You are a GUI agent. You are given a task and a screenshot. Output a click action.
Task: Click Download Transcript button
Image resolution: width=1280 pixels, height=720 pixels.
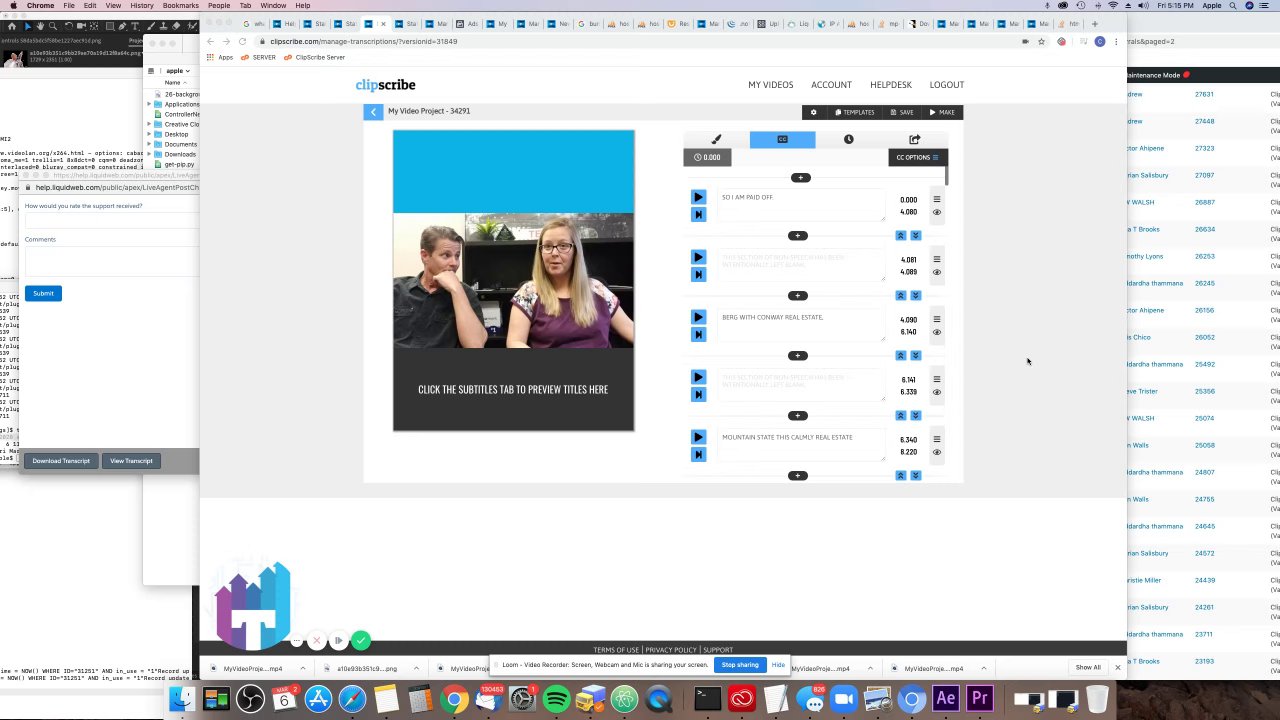point(60,461)
